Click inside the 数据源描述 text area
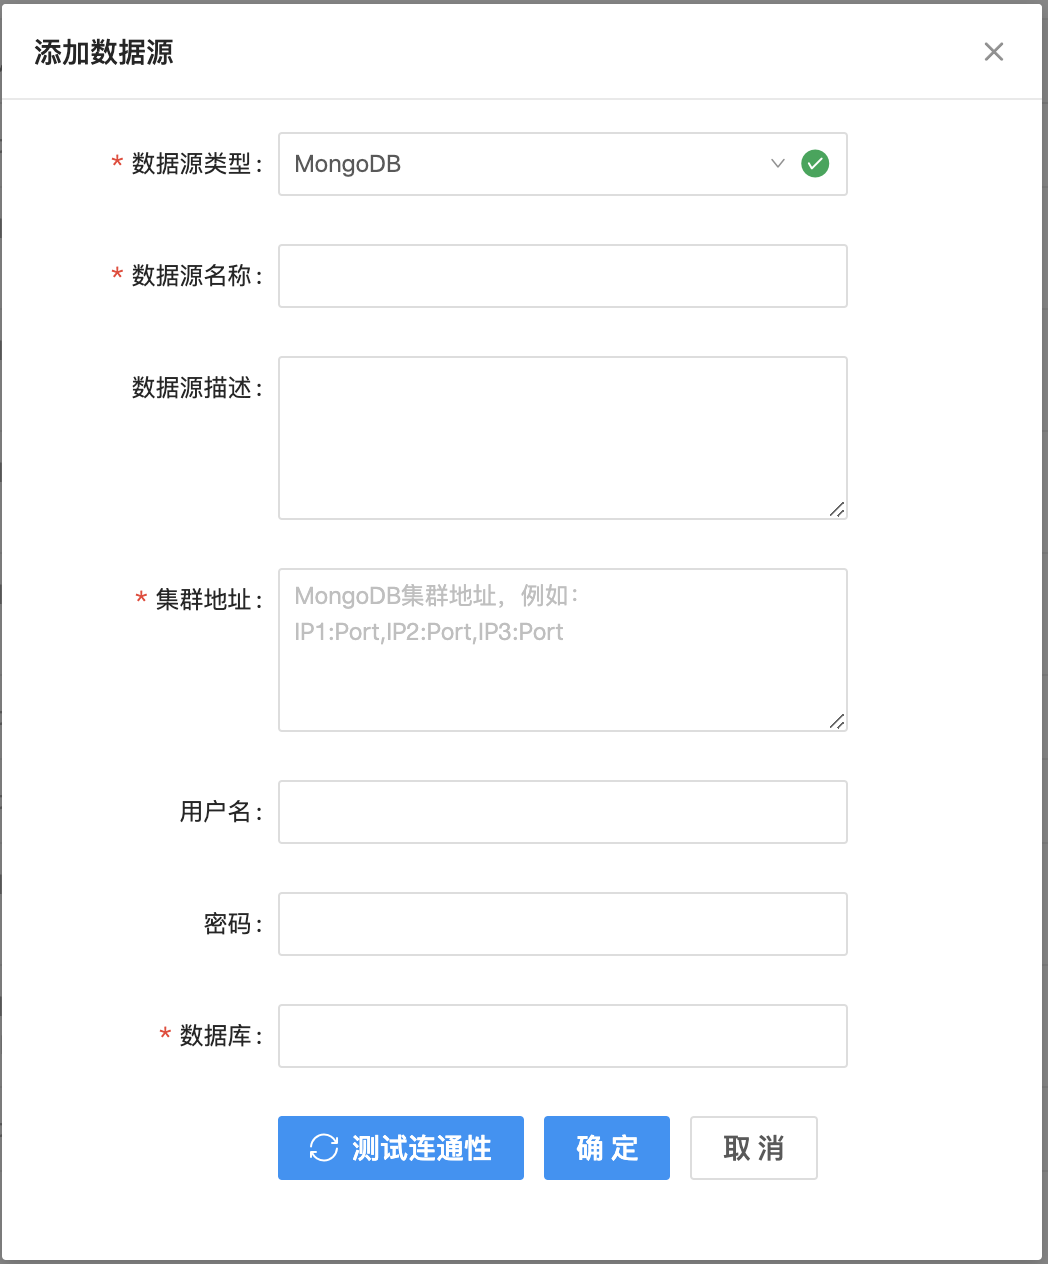 coord(562,437)
